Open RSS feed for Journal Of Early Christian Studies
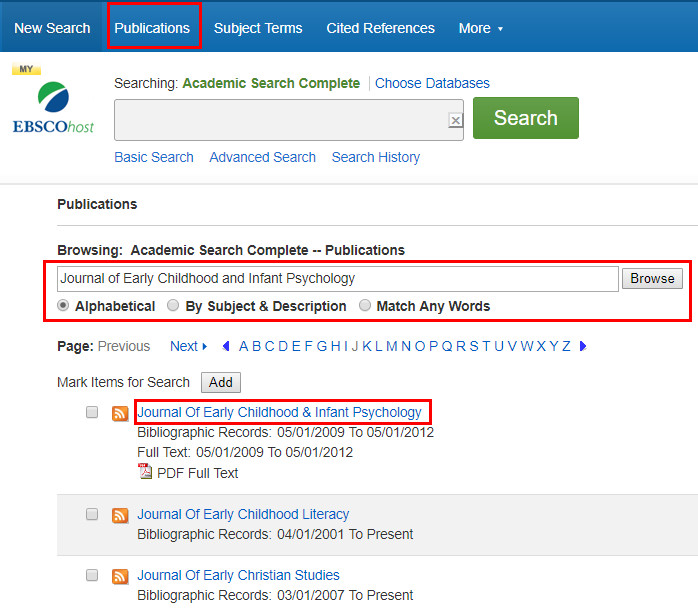 [x=120, y=576]
